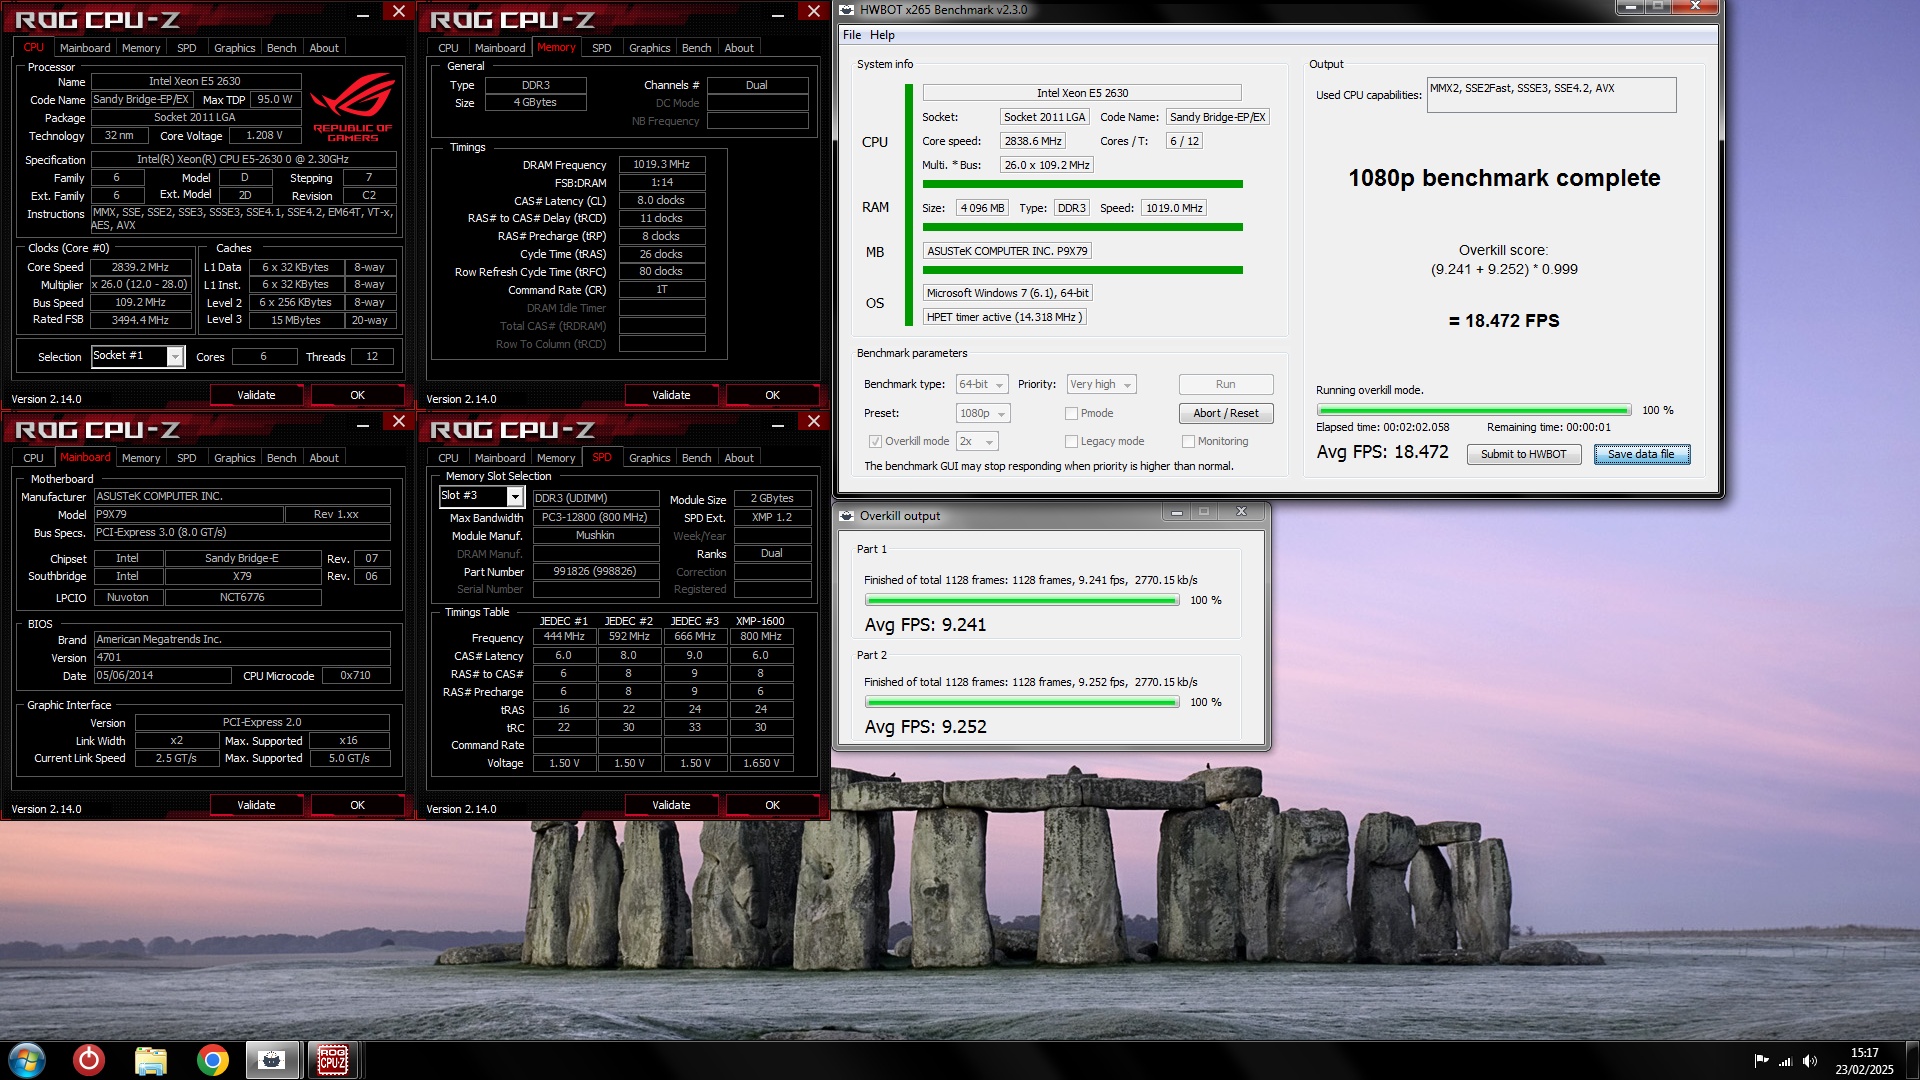
Task: Click the DRAM Frequency value 1019.3 MHz
Action: 661,164
